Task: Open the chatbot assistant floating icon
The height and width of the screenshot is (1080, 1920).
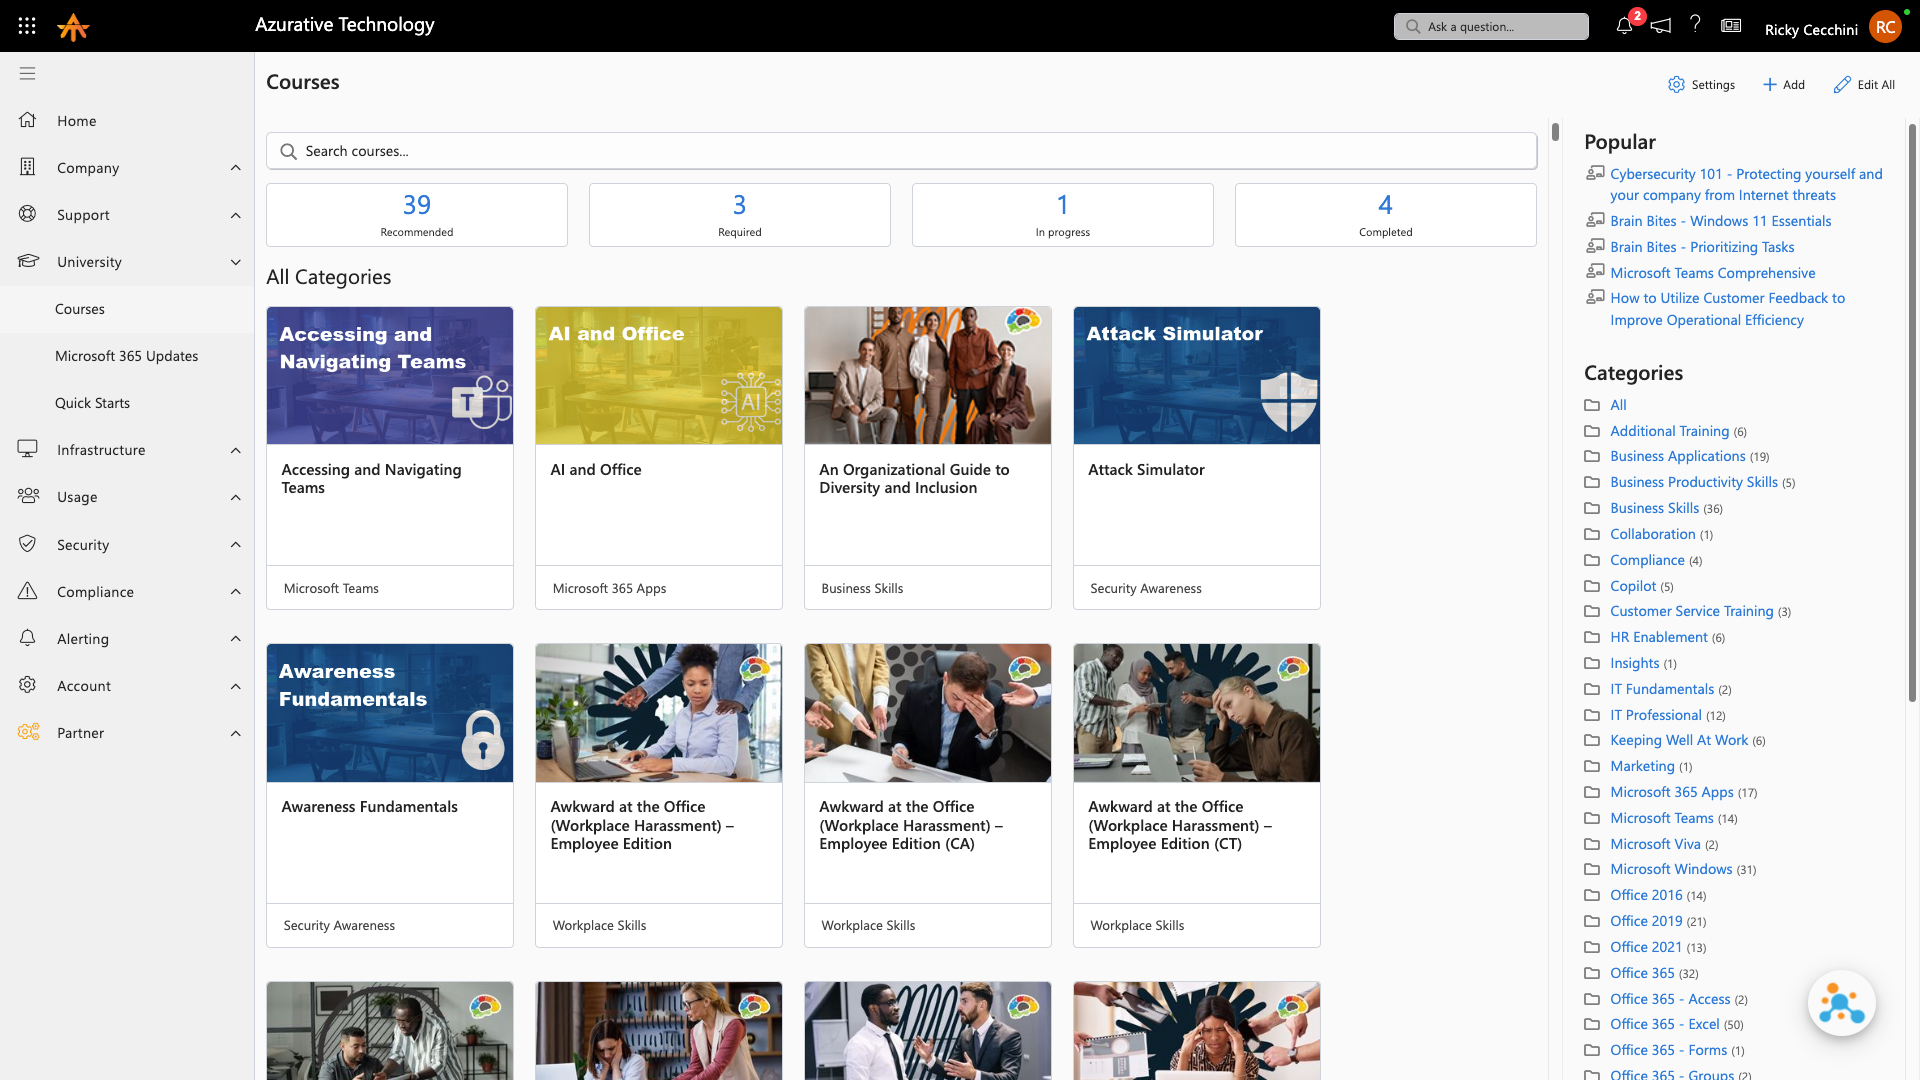Action: 1841,1003
